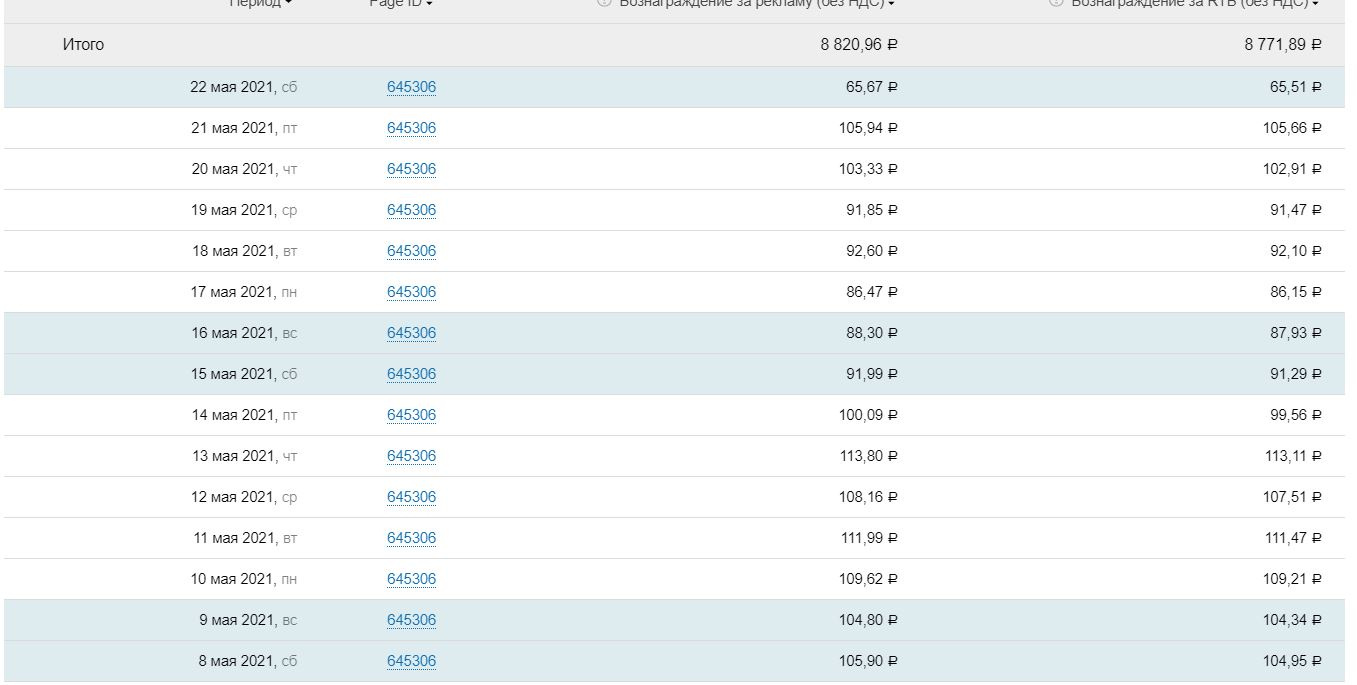The image size is (1357, 685).
Task: Click date cell '17 мая 2021, пн'
Action: [245, 292]
